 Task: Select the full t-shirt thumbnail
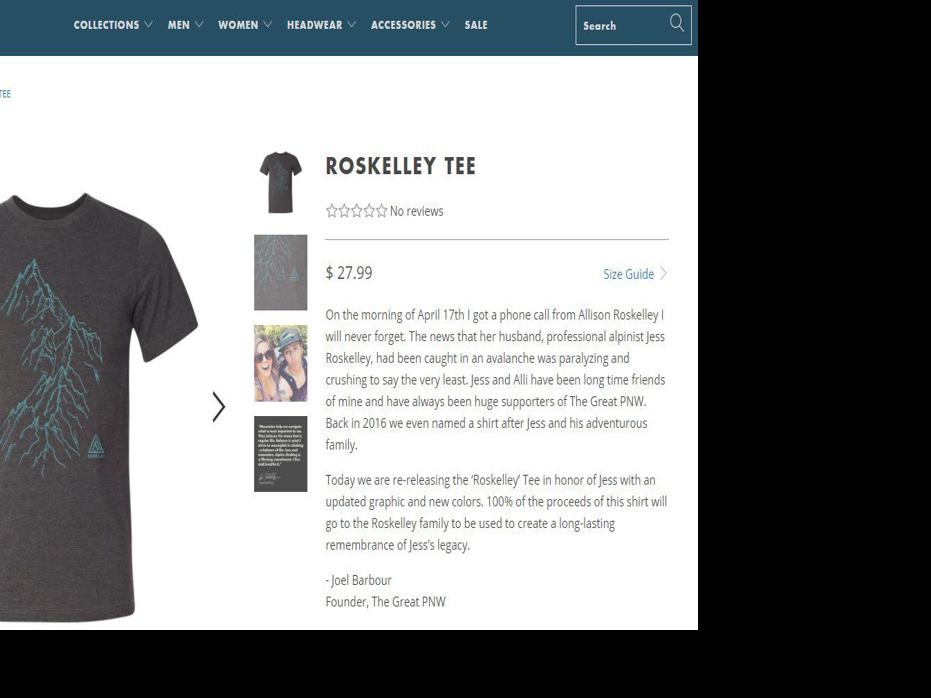click(280, 183)
